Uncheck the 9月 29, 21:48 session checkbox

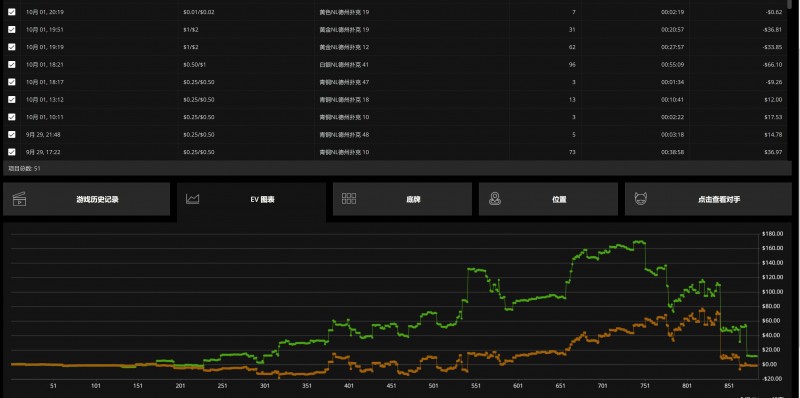coord(12,134)
